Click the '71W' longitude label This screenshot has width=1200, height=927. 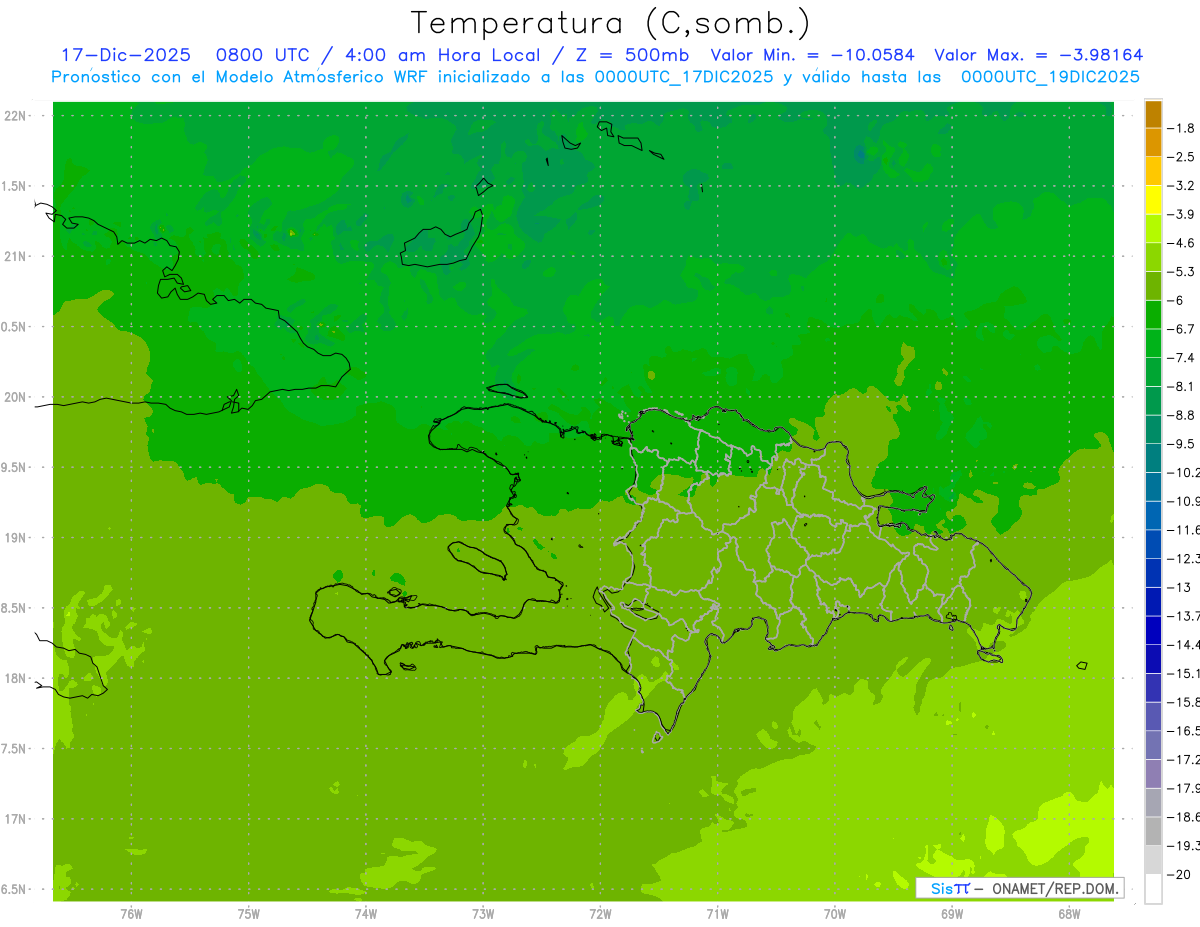tap(717, 913)
